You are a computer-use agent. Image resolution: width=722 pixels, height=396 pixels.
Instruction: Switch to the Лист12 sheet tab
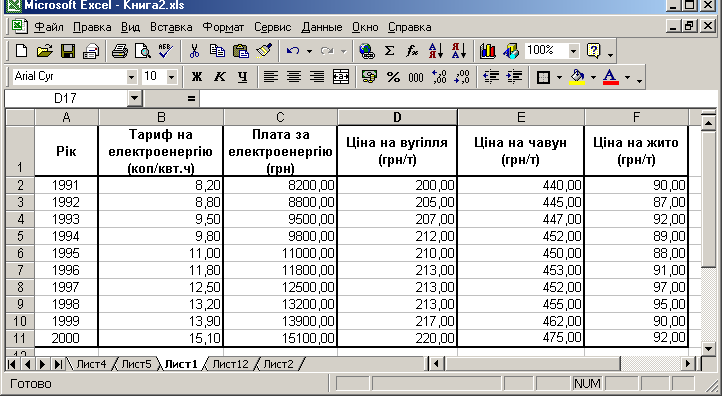pyautogui.click(x=230, y=364)
